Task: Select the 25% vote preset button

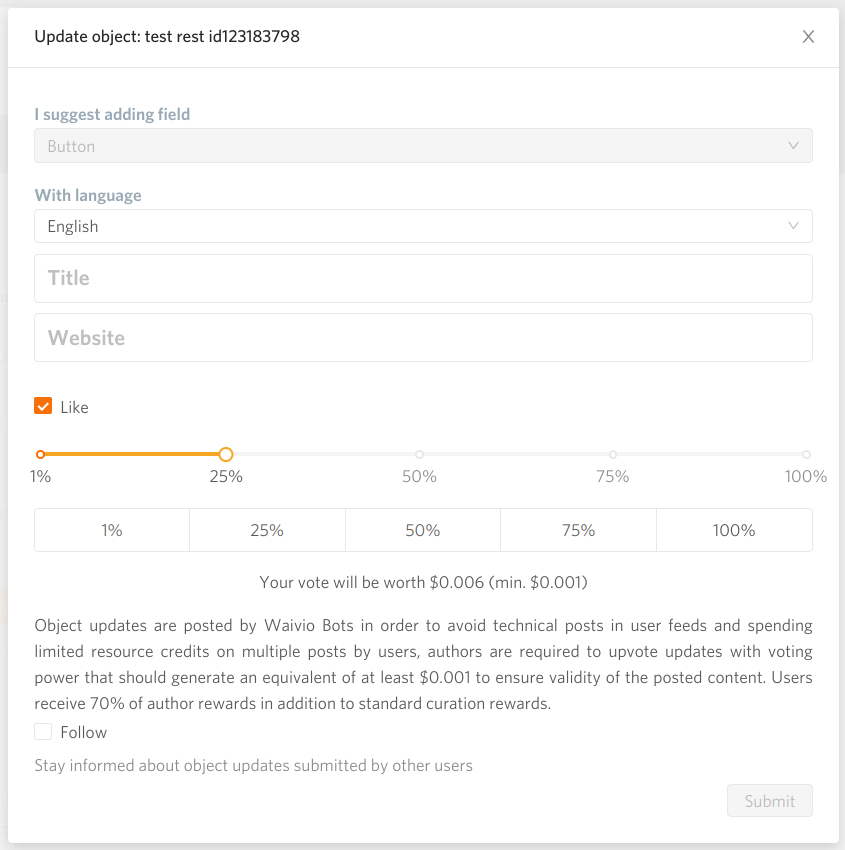Action: [267, 530]
